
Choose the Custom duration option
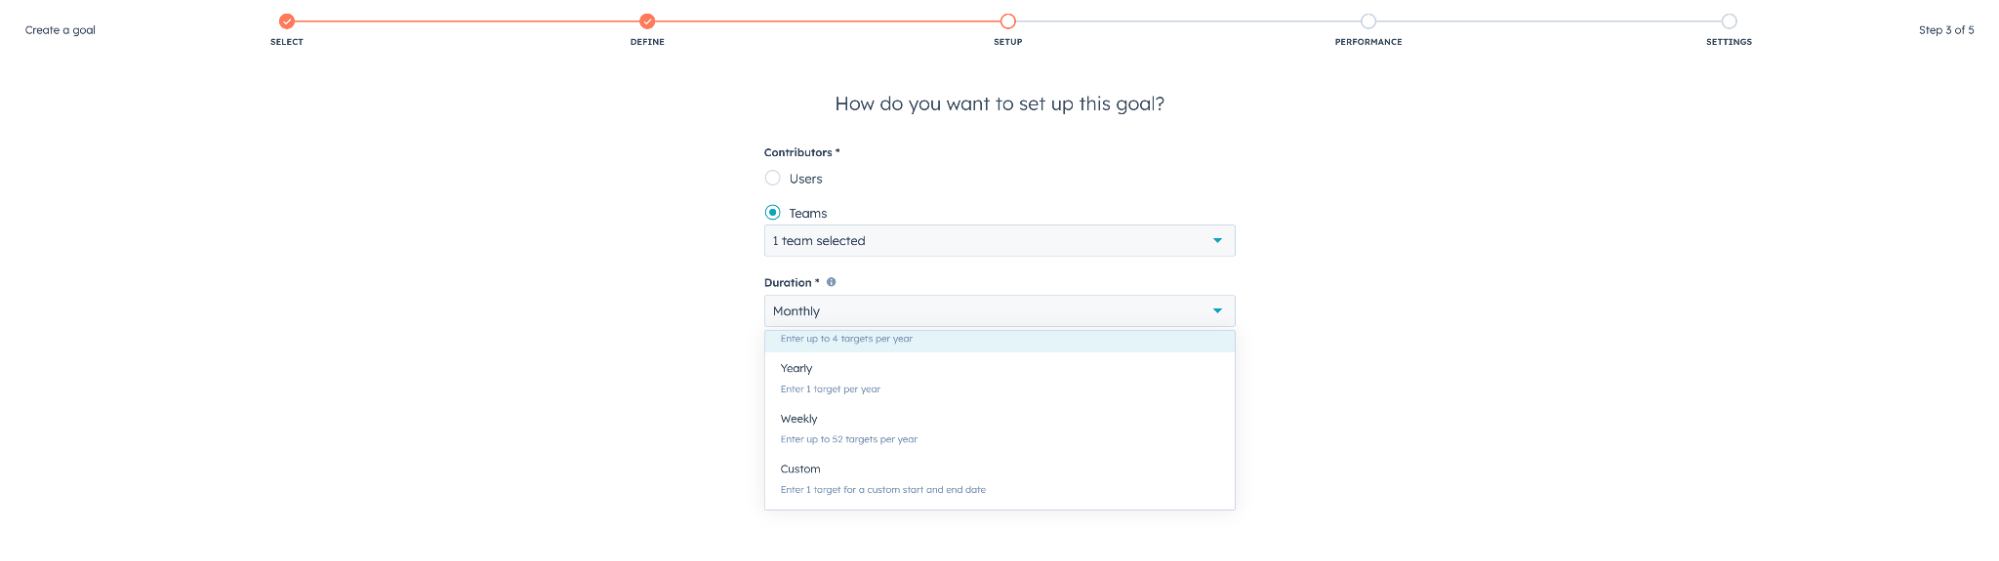[x=999, y=478]
